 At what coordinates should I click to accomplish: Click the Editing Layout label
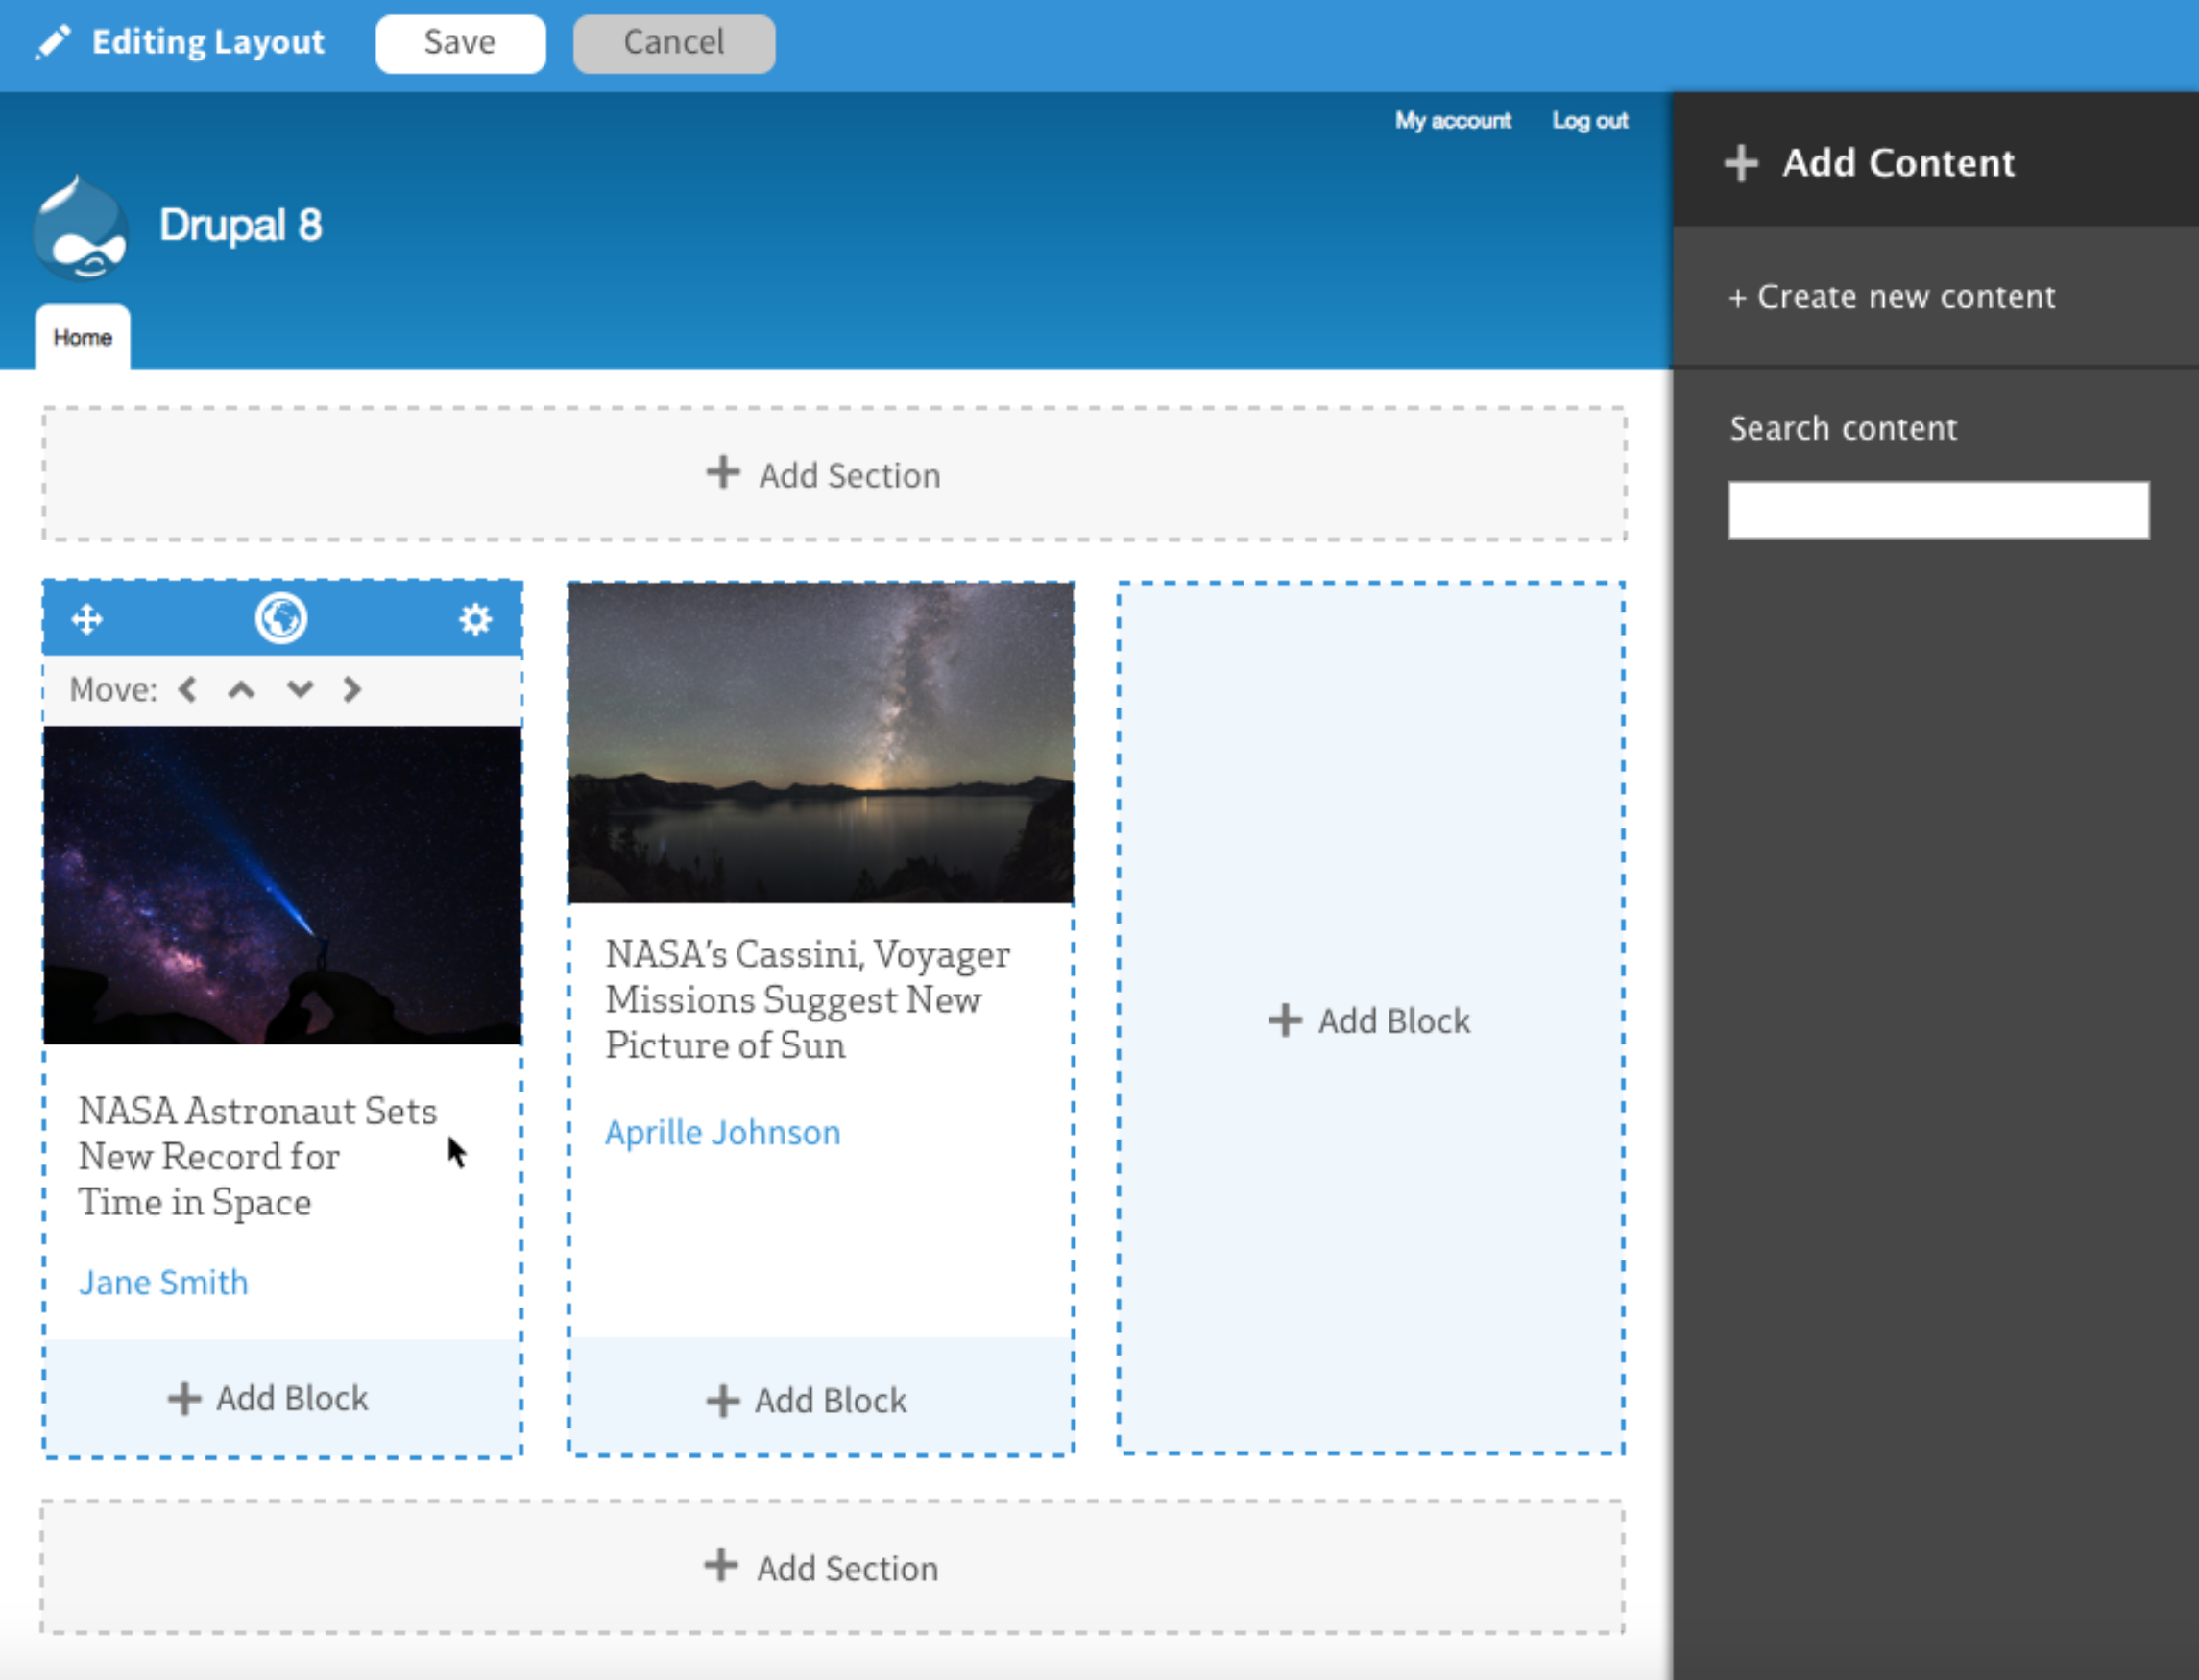(x=208, y=42)
